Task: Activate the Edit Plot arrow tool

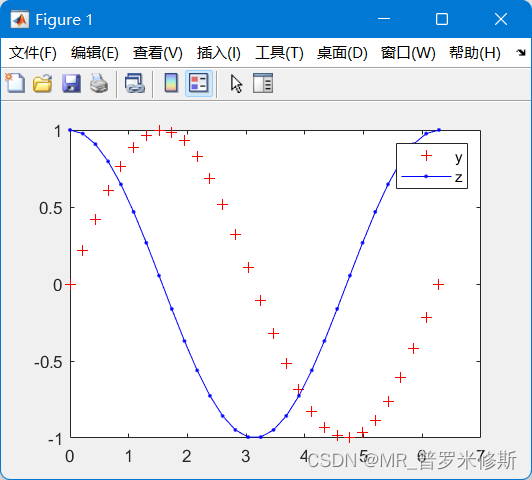Action: pos(236,84)
